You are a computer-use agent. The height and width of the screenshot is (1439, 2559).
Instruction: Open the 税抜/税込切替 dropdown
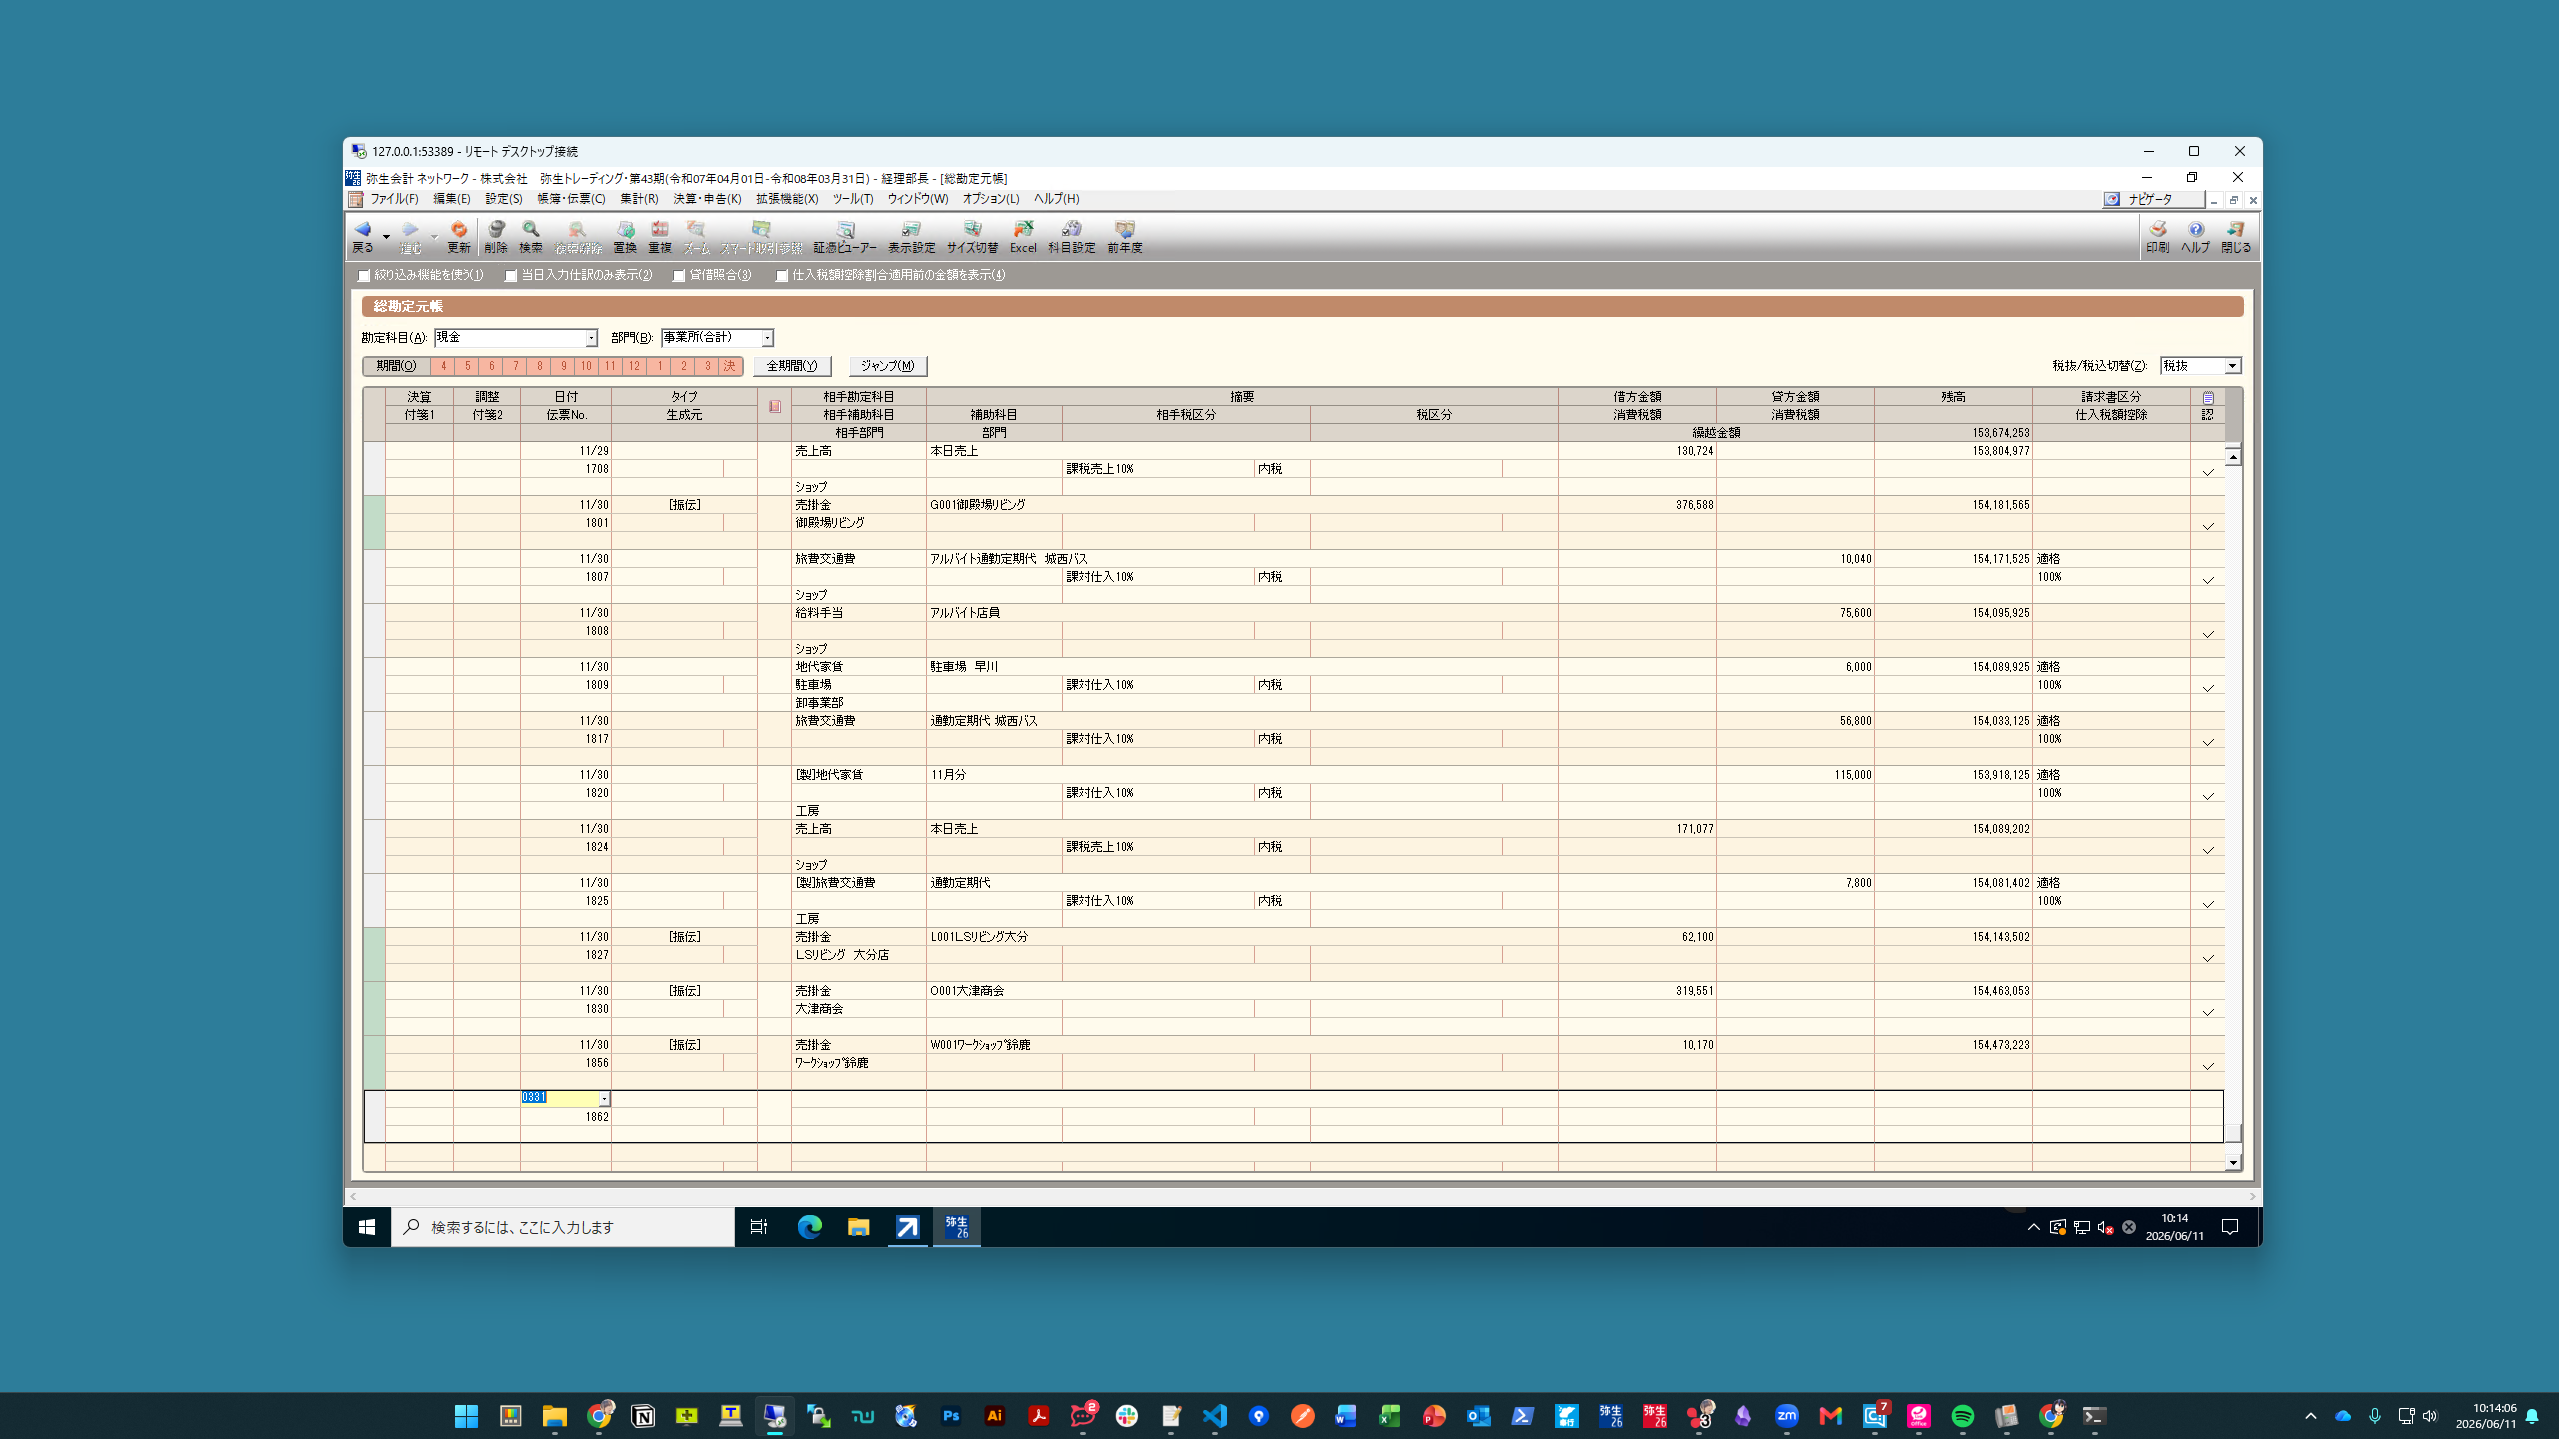pos(2231,366)
